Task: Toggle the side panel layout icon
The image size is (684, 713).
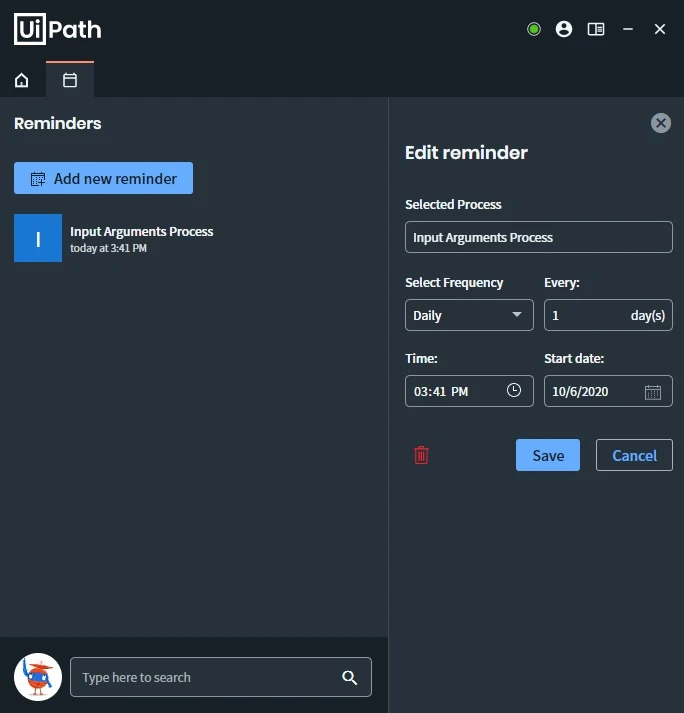Action: pyautogui.click(x=596, y=29)
